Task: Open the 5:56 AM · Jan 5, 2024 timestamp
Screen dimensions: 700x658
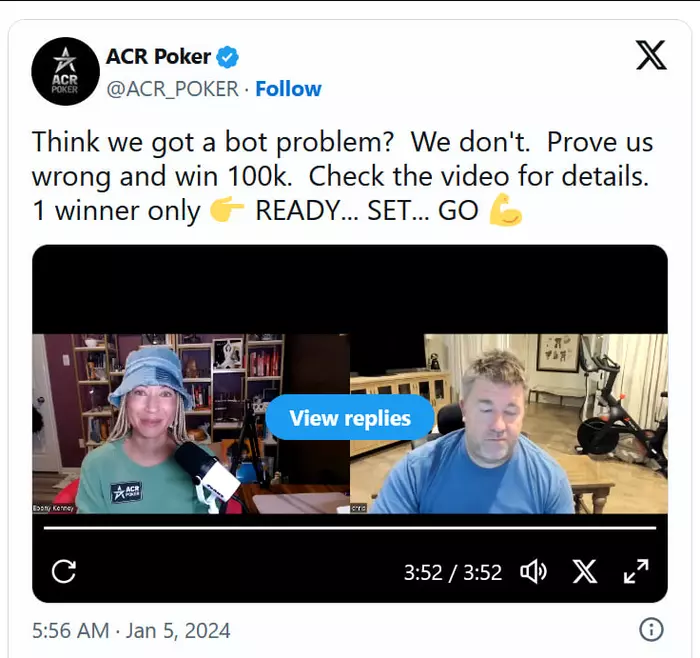Action: coord(131,631)
